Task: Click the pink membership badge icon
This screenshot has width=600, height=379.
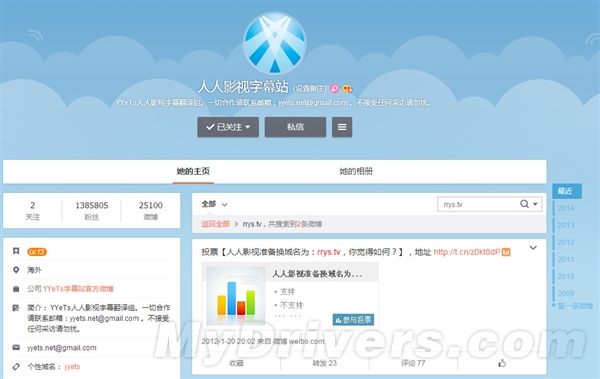Action: tap(334, 88)
